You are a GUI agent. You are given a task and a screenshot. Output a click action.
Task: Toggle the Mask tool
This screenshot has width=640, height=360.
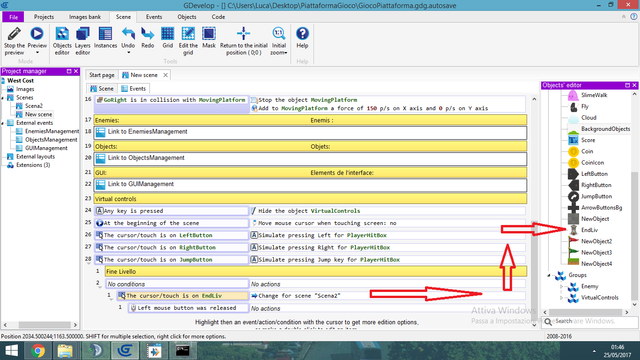pyautogui.click(x=209, y=38)
